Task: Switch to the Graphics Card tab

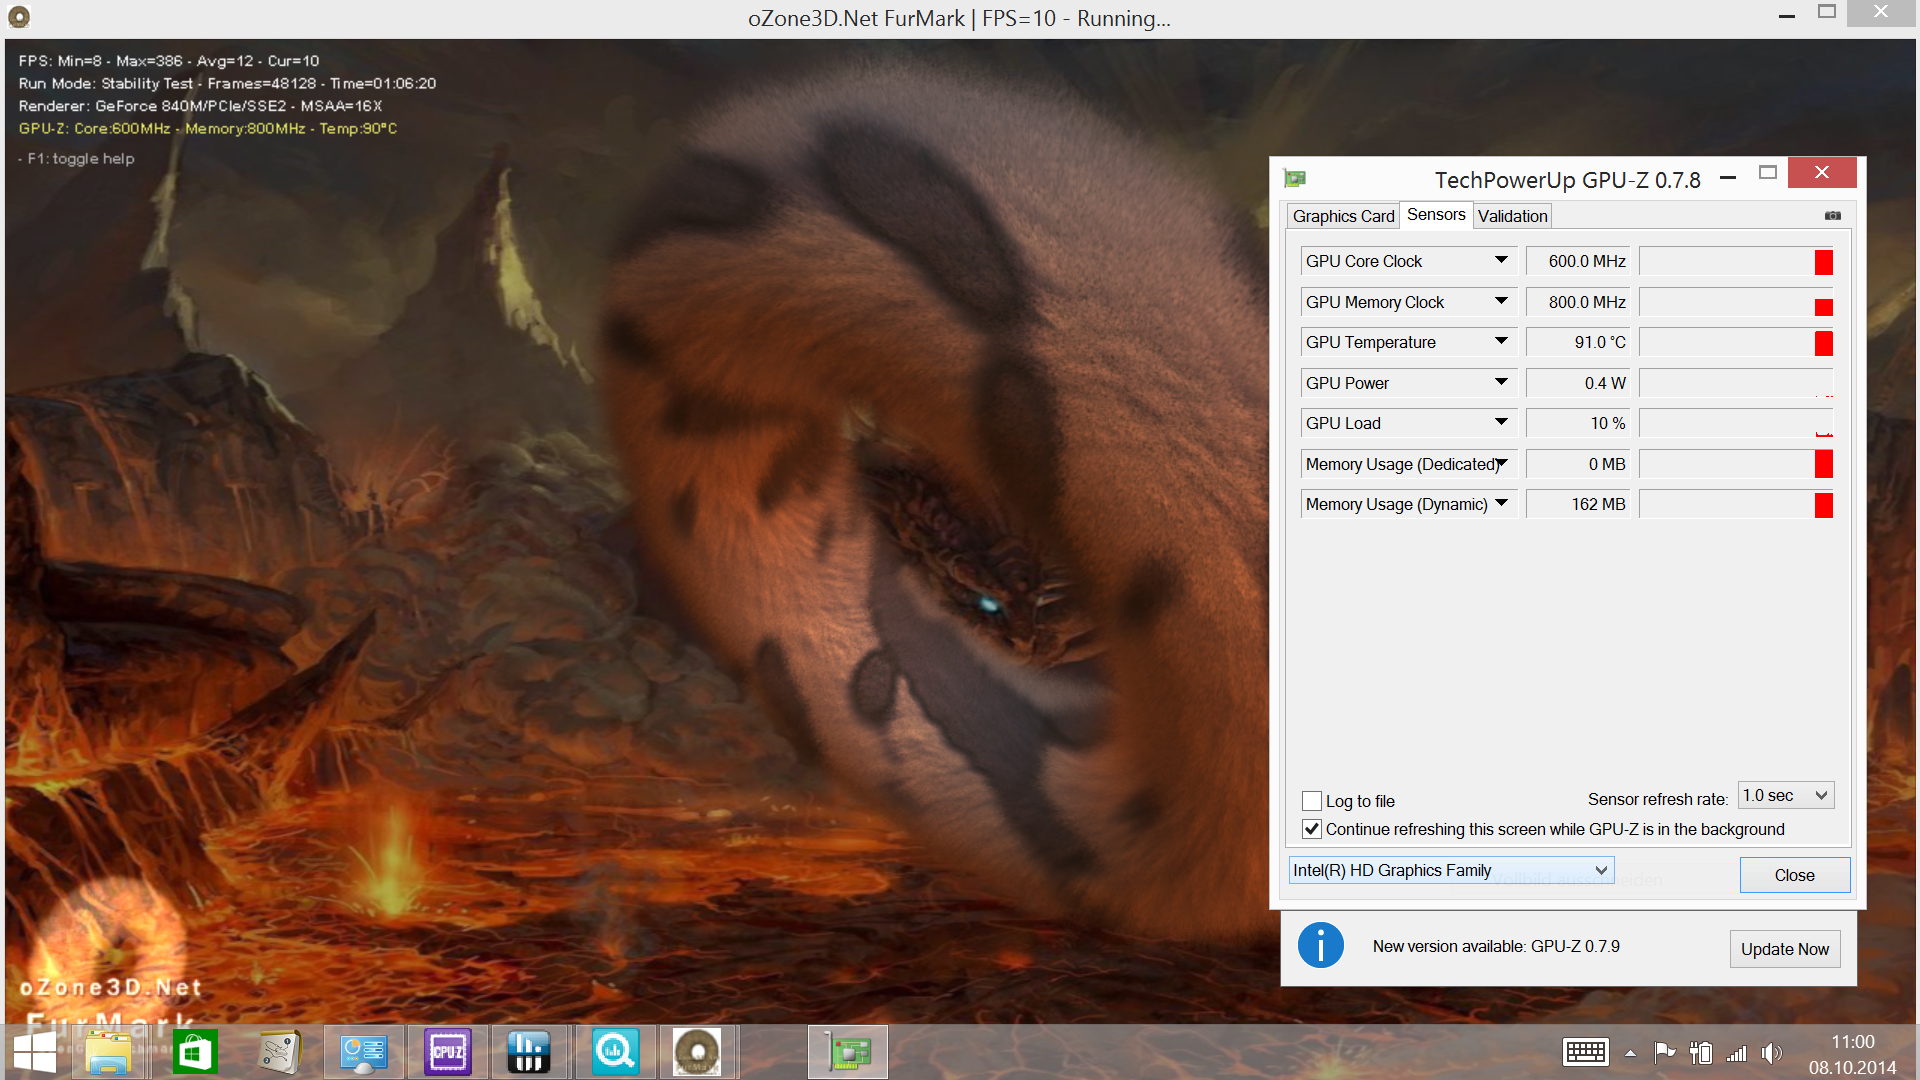Action: pyautogui.click(x=1343, y=216)
